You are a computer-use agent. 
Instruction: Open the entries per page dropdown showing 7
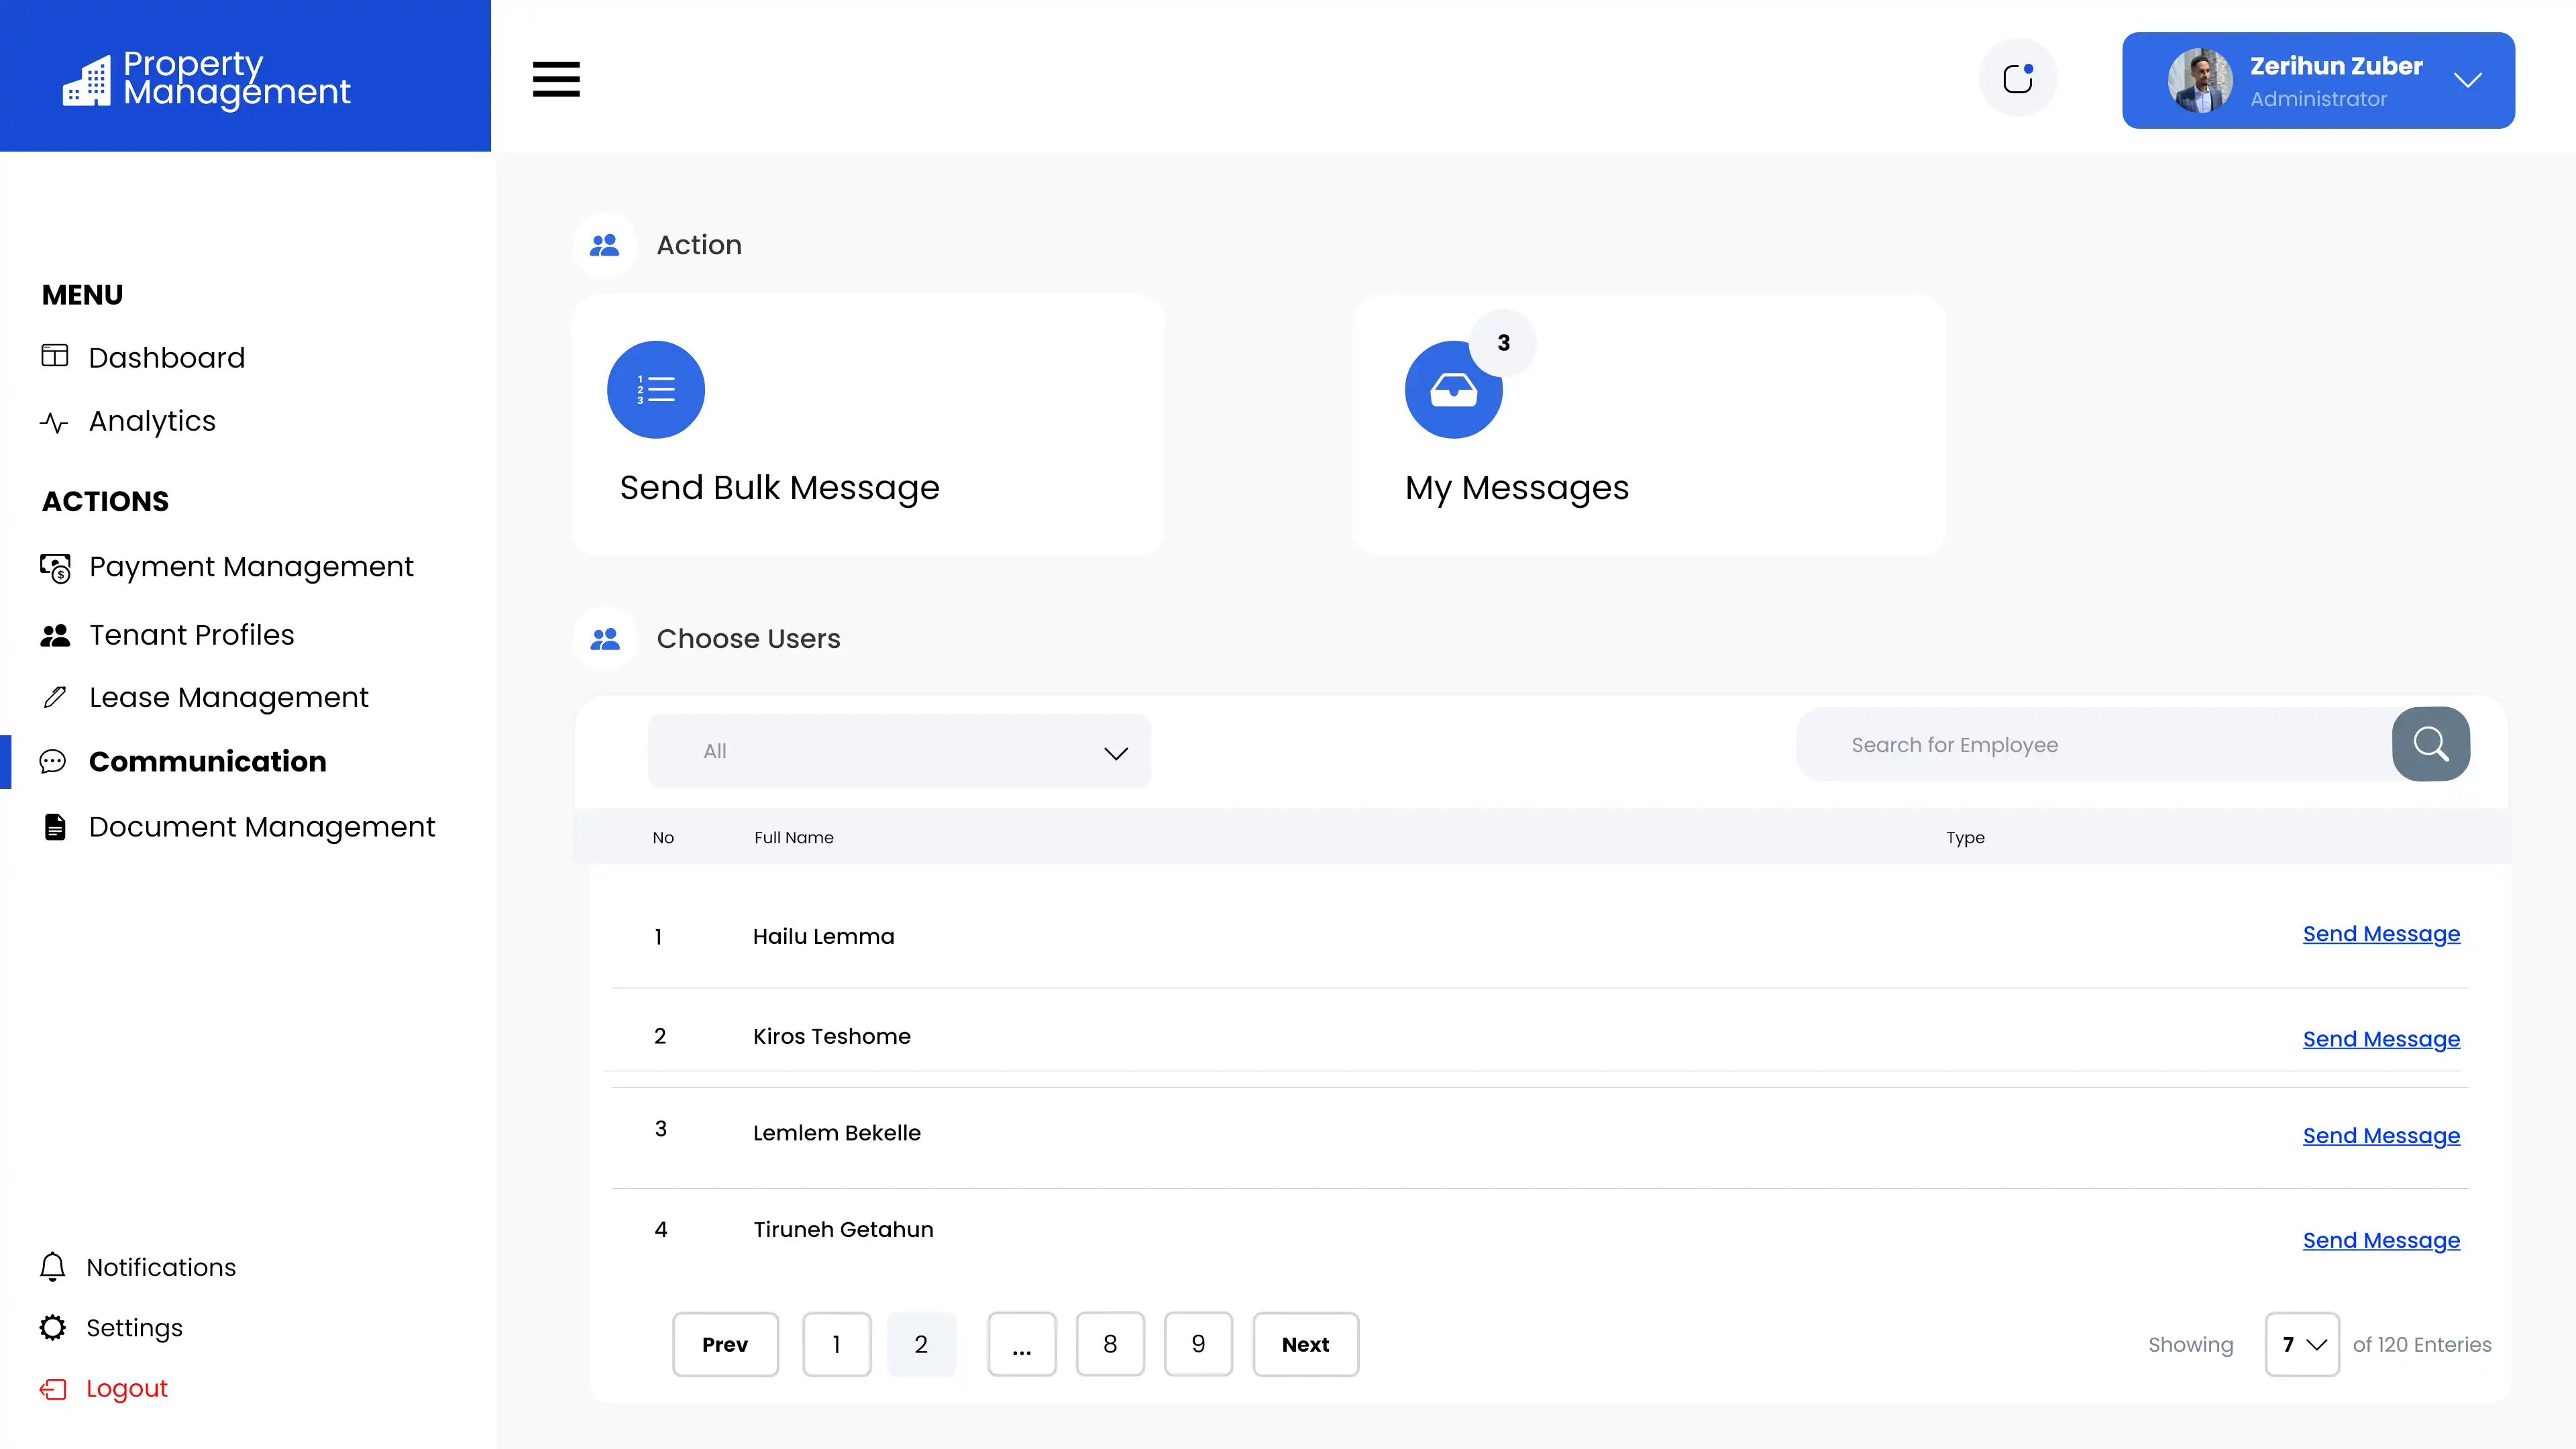click(x=2302, y=1344)
